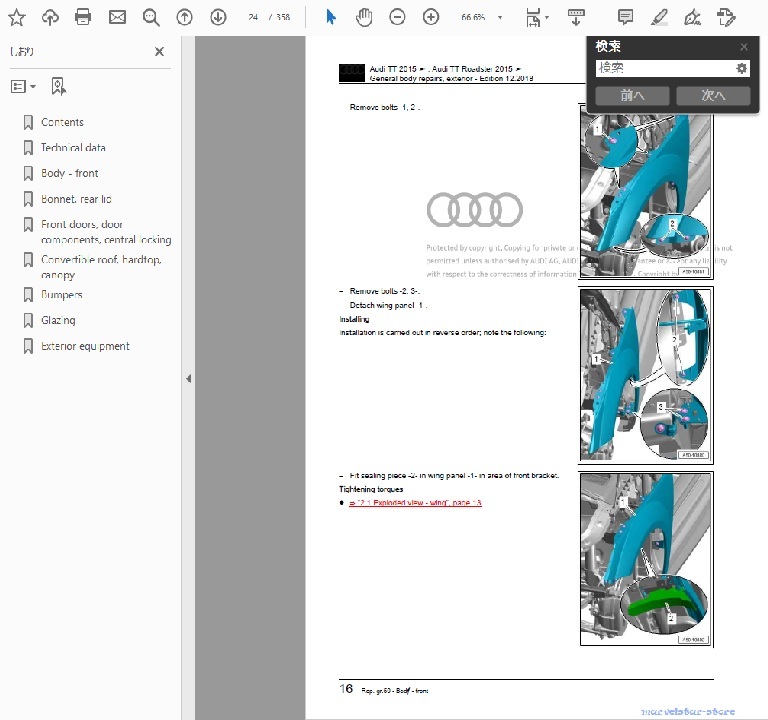768x720 pixels.
Task: Follow the Exploded view - wing link
Action: [415, 503]
